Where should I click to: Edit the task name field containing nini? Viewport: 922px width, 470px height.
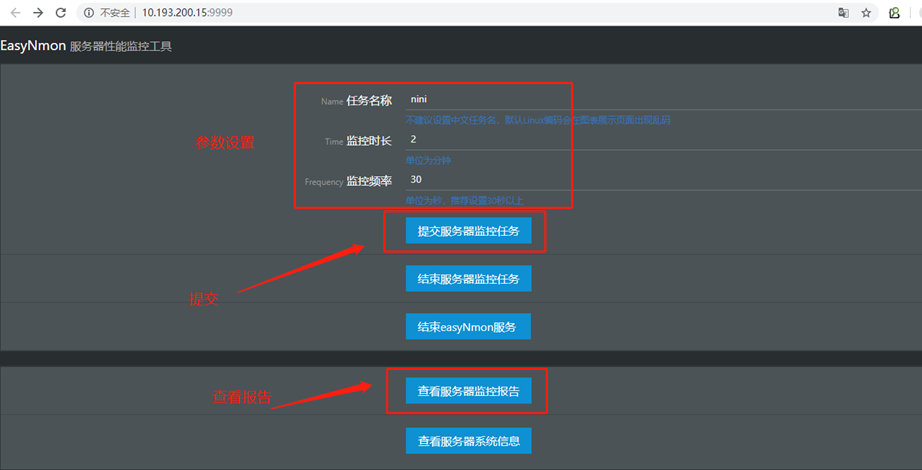coord(664,99)
